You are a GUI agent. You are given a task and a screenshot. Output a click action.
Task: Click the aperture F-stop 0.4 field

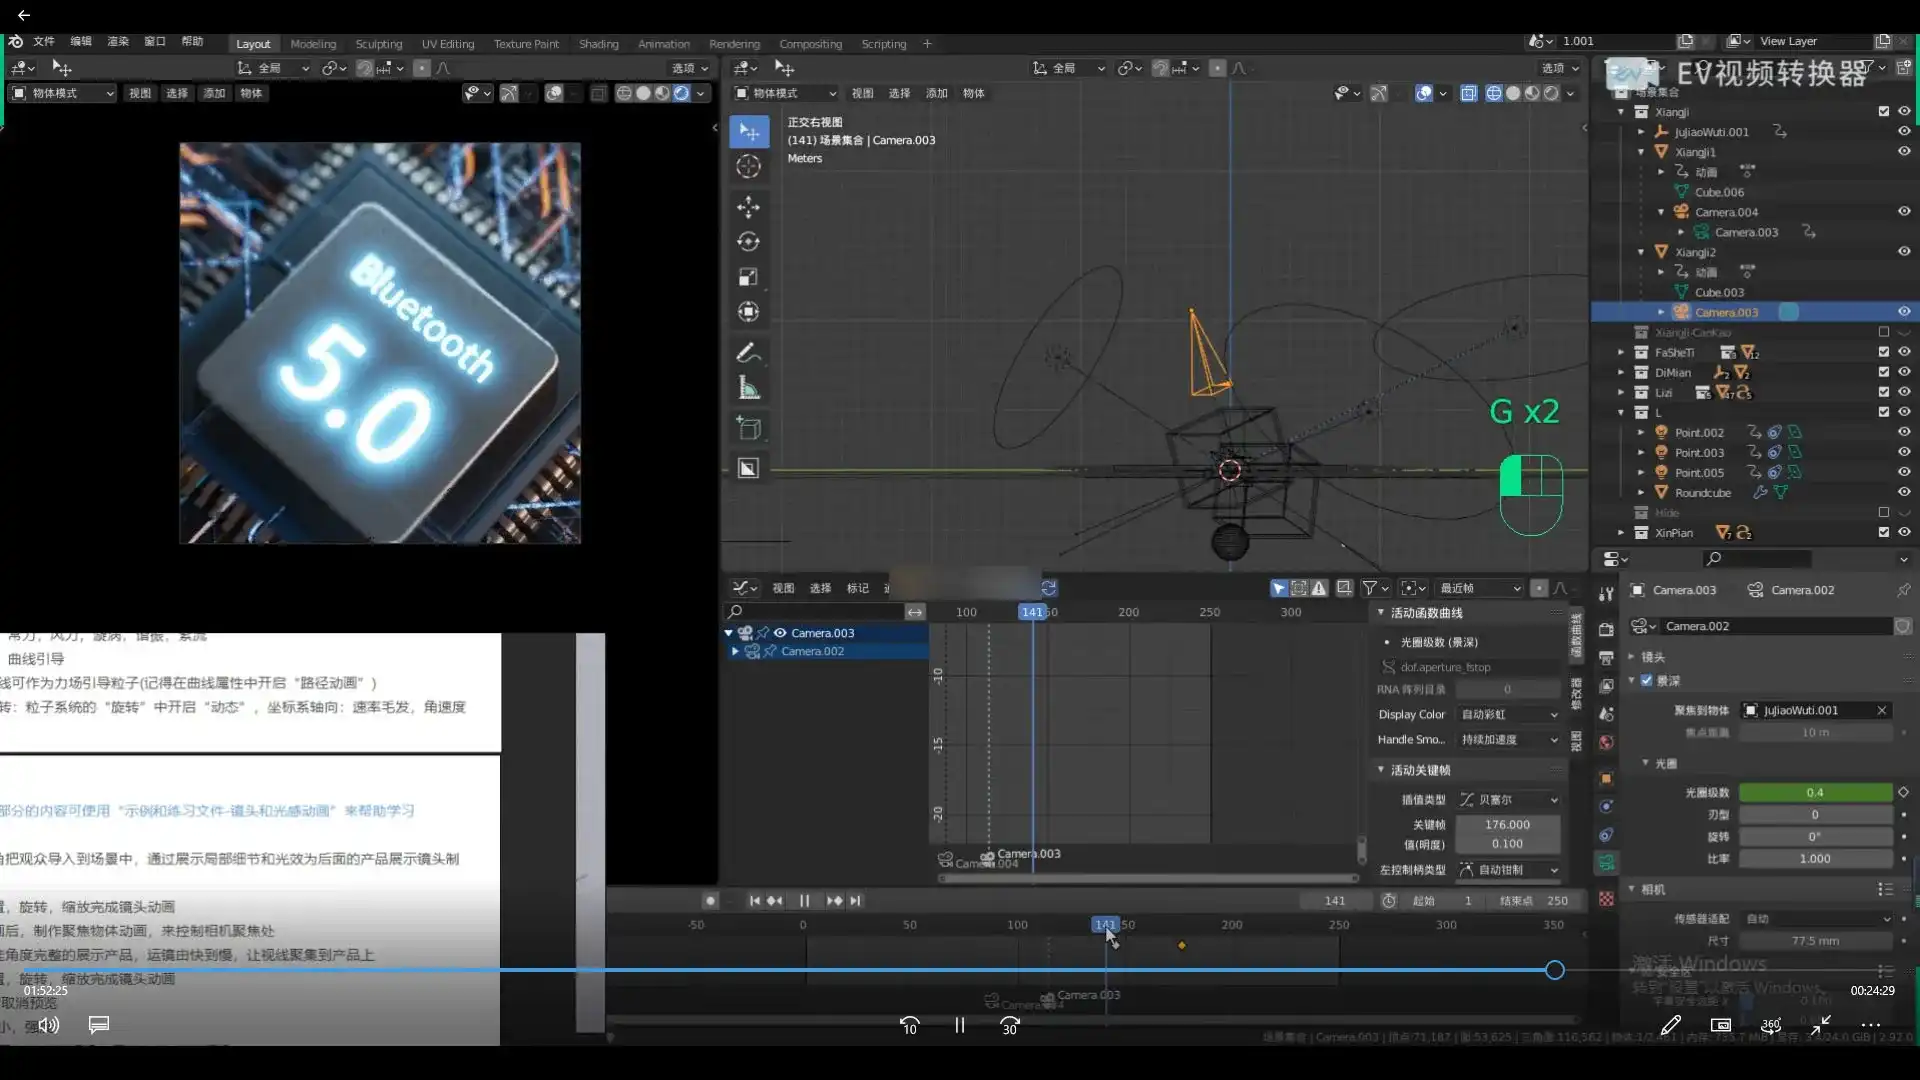tap(1814, 792)
